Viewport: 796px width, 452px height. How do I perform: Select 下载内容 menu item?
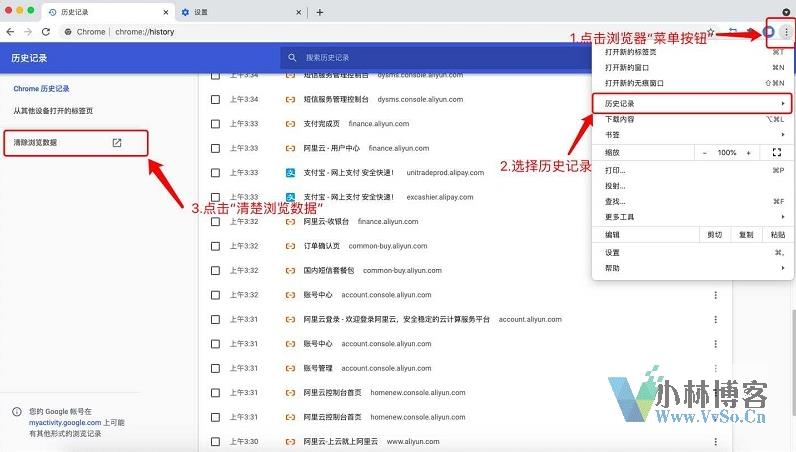tap(693, 119)
